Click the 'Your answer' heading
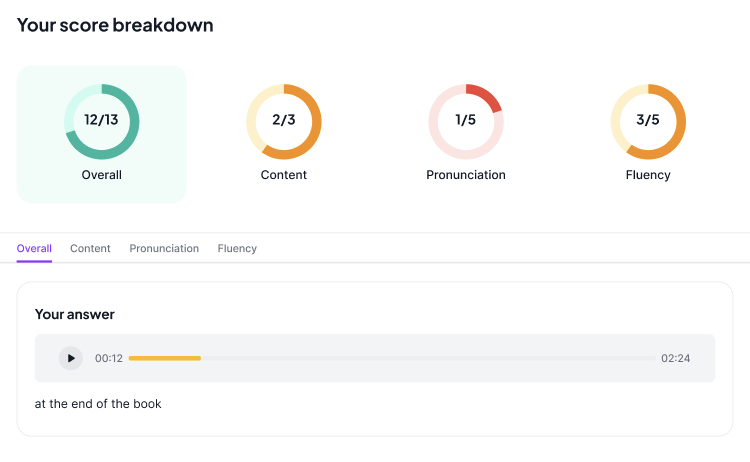The width and height of the screenshot is (750, 462). [x=75, y=314]
